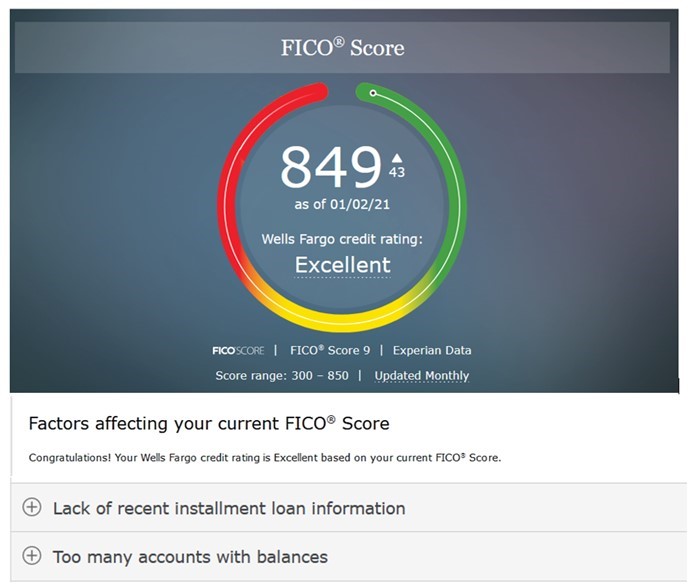Open the "Too many accounts with balances" row label
Viewport: 688px width, 586px height.
point(190,556)
